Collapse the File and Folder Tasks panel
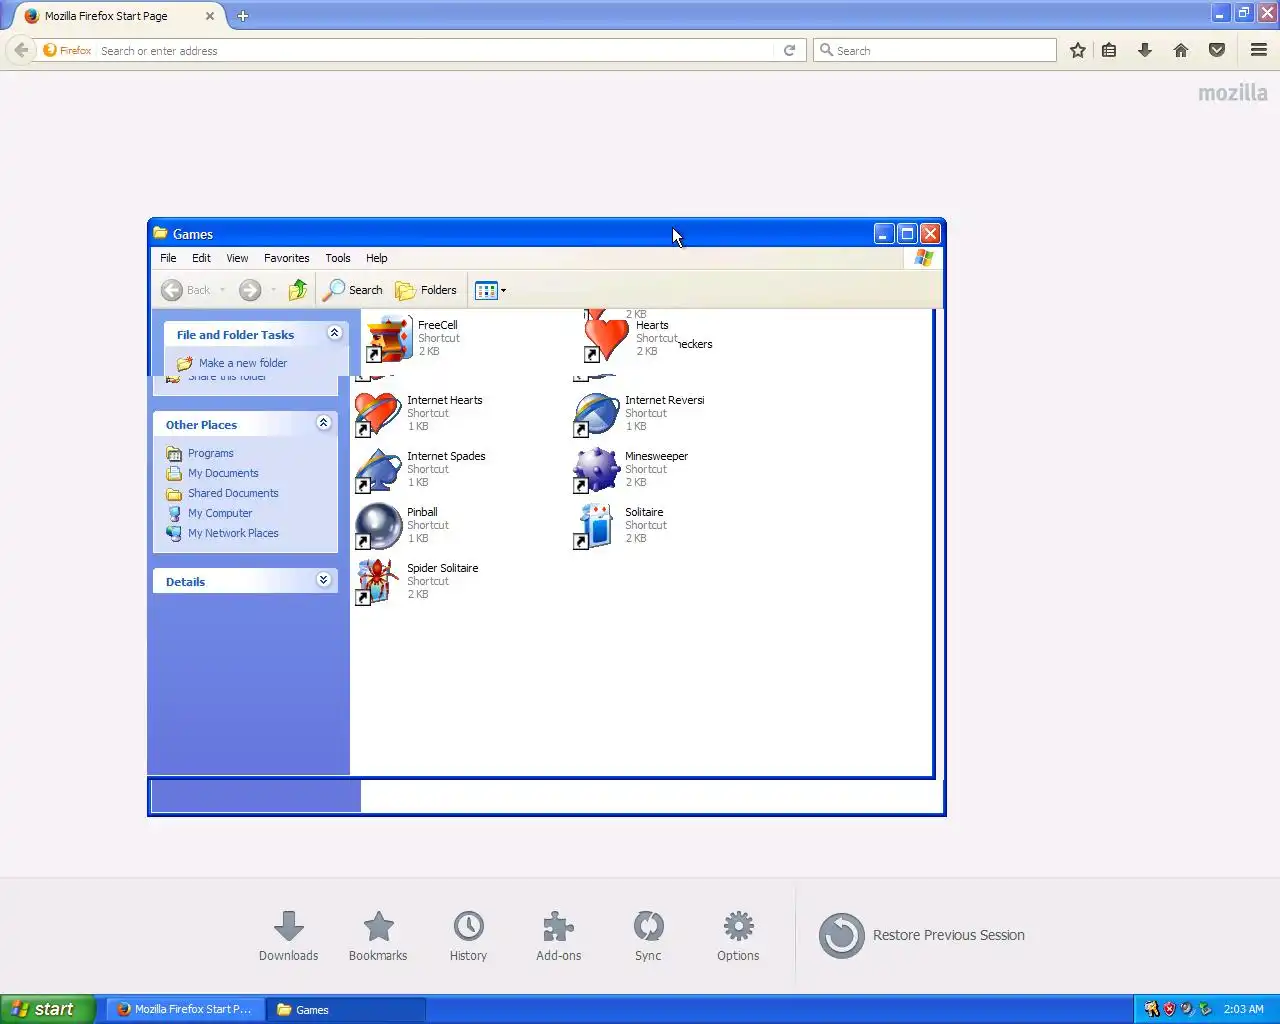The image size is (1280, 1024). [x=335, y=333]
